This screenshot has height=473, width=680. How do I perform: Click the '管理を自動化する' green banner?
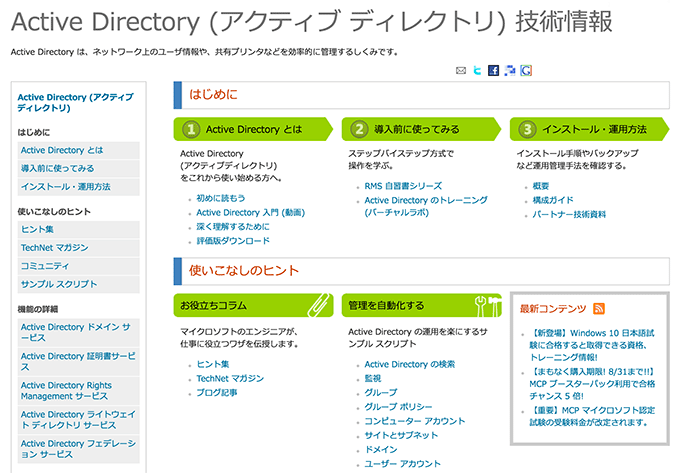click(421, 305)
